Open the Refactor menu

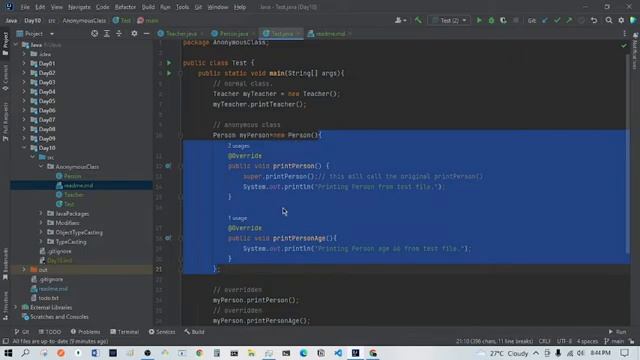coord(125,7)
